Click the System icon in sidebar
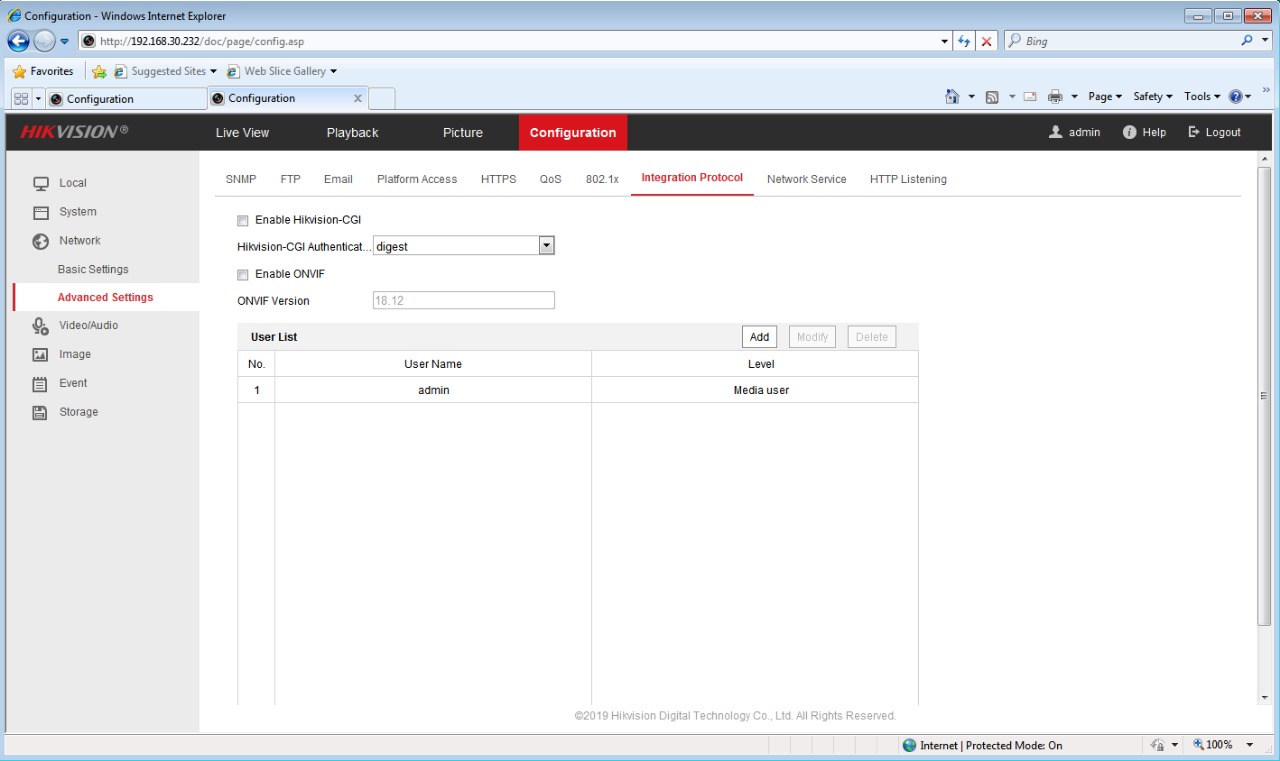The width and height of the screenshot is (1280, 761). (x=41, y=212)
